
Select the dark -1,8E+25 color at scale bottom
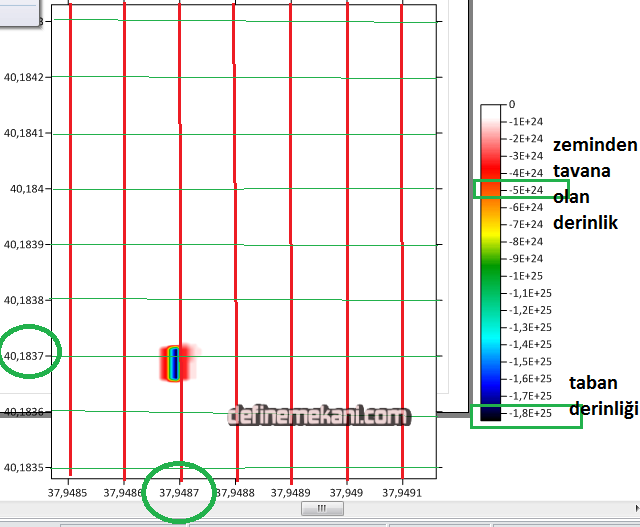pos(491,412)
